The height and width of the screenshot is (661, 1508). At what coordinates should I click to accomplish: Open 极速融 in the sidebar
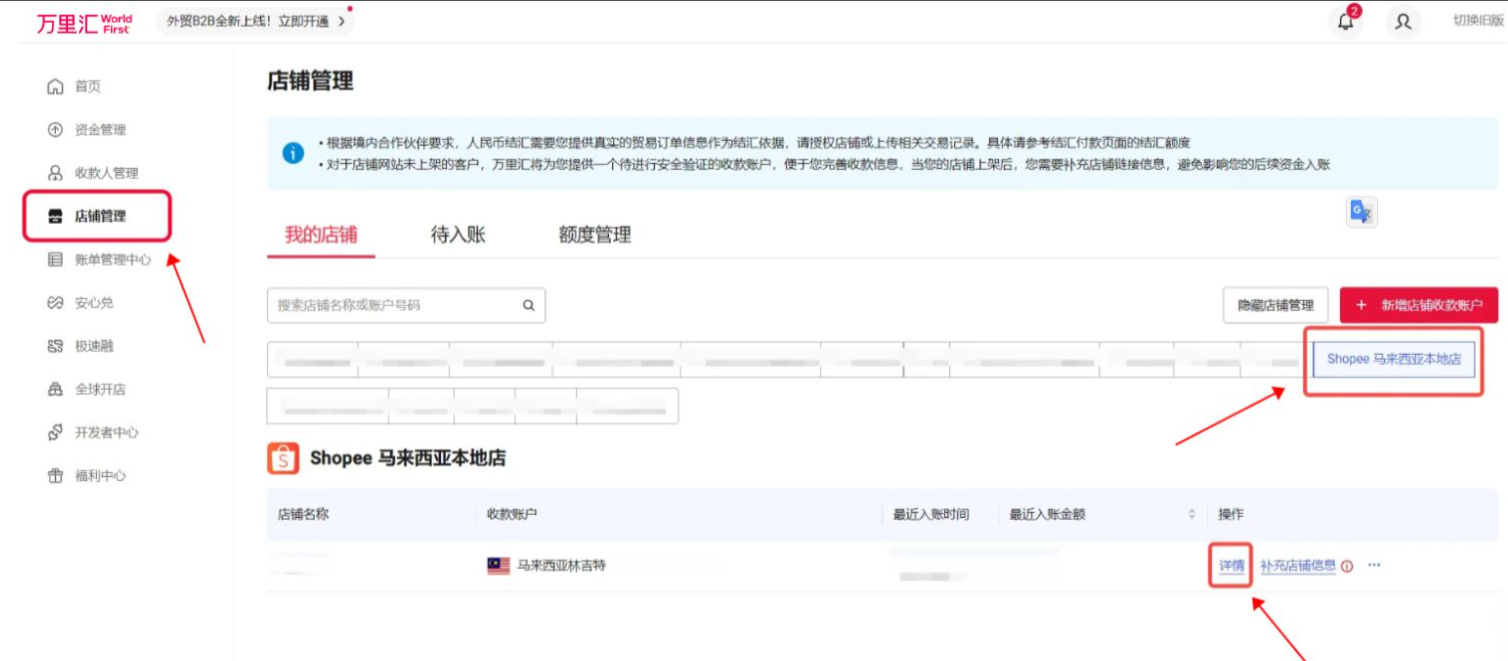pos(56,346)
